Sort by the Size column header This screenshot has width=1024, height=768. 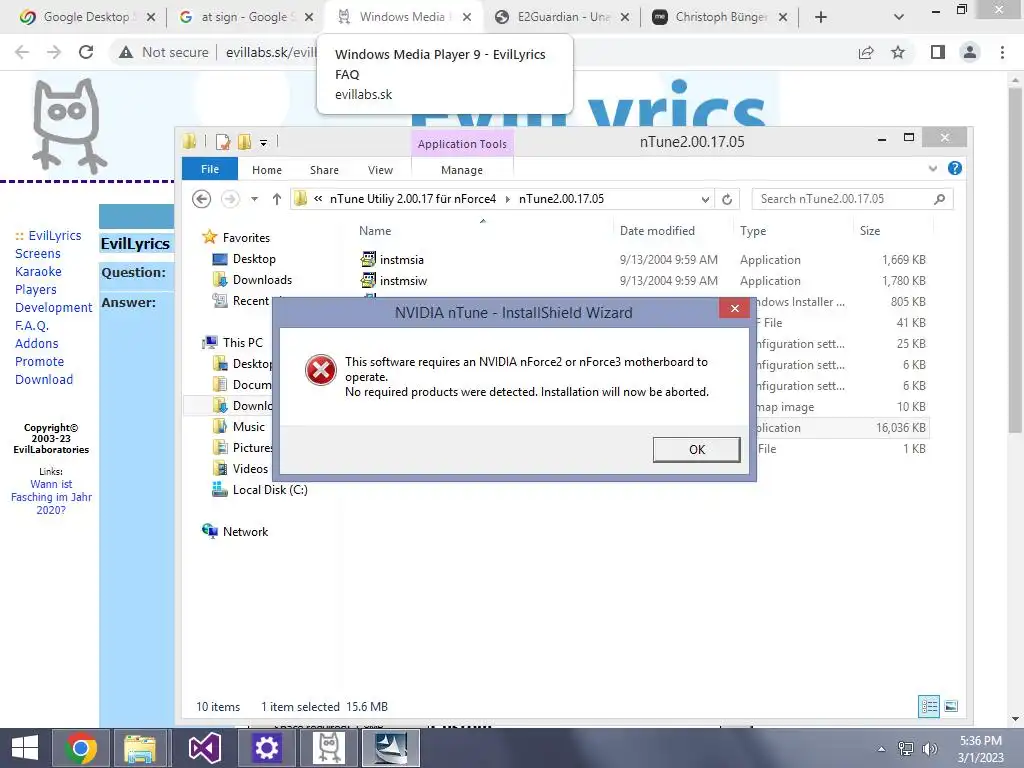click(x=870, y=231)
